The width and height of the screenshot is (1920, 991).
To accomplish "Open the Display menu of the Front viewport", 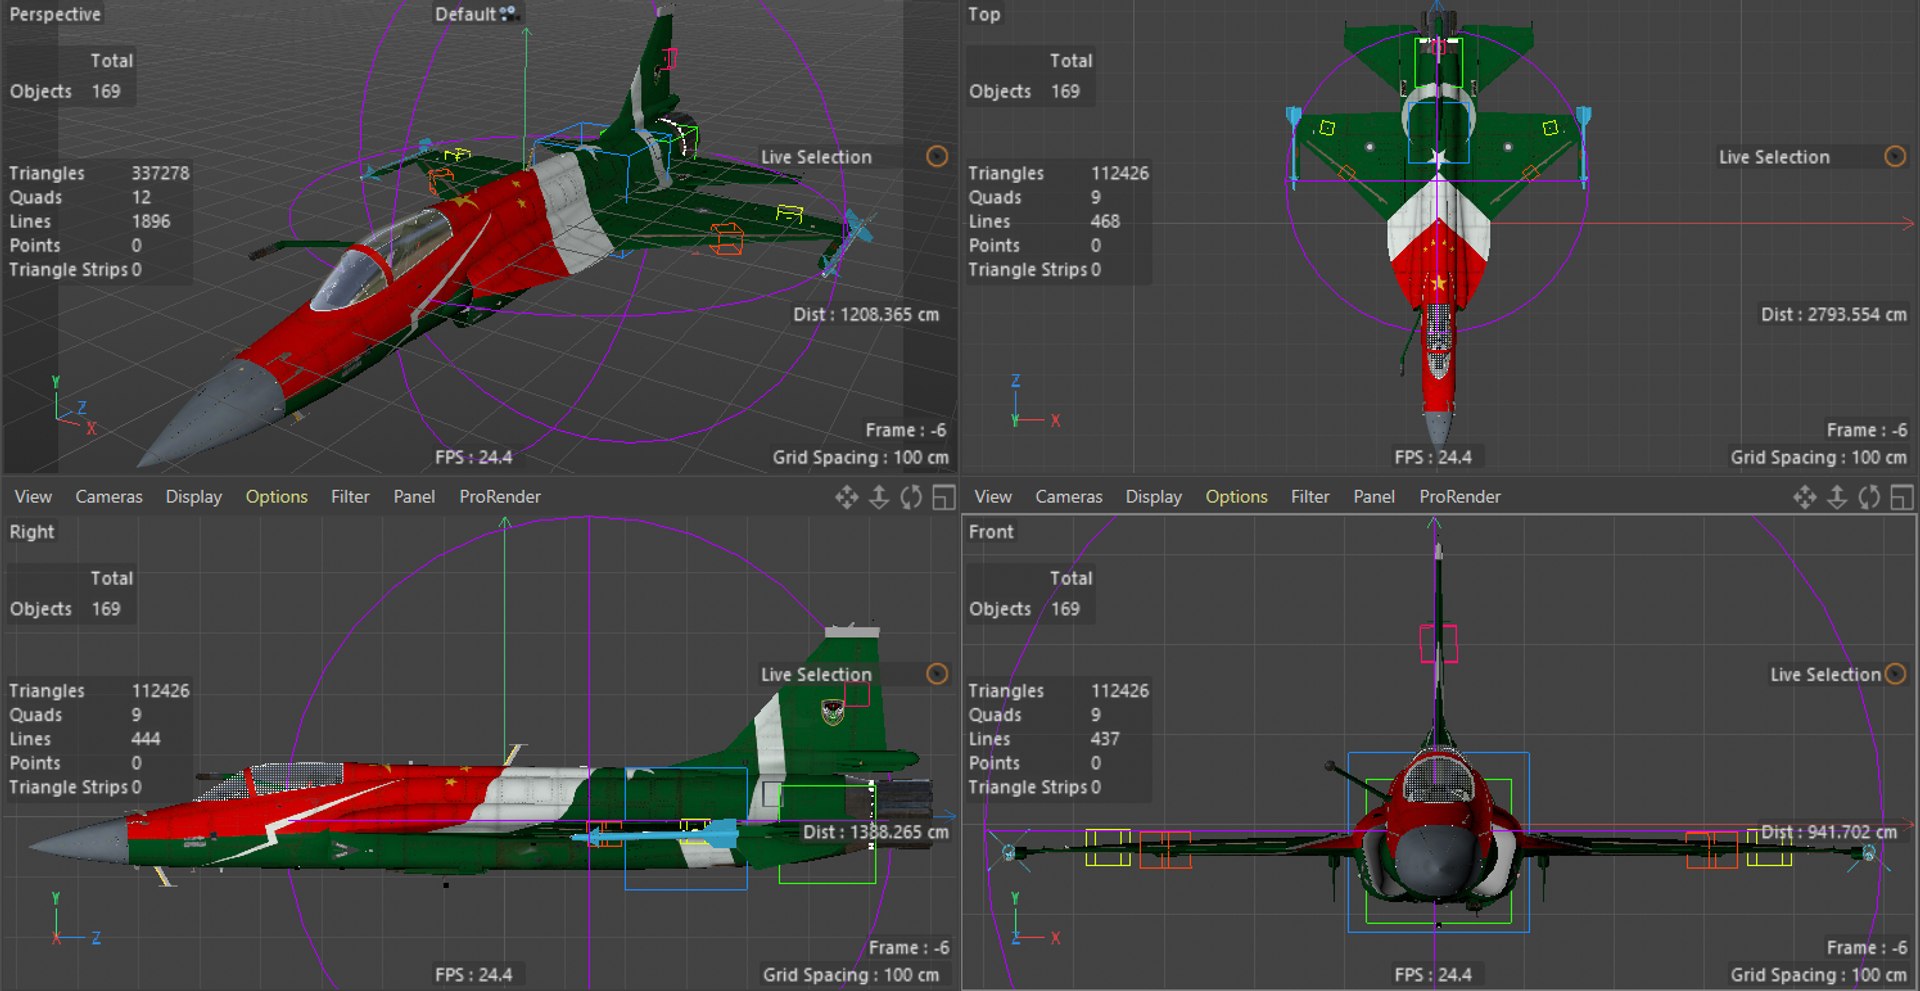I will pos(1154,497).
